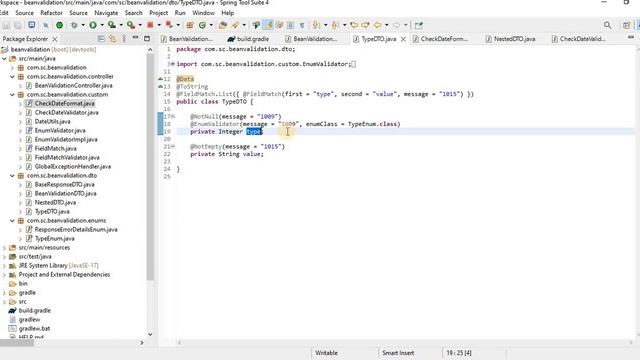Click the Package Explorer horizontal scrollbar
Screen dimensions: 640x360
[17, 343]
